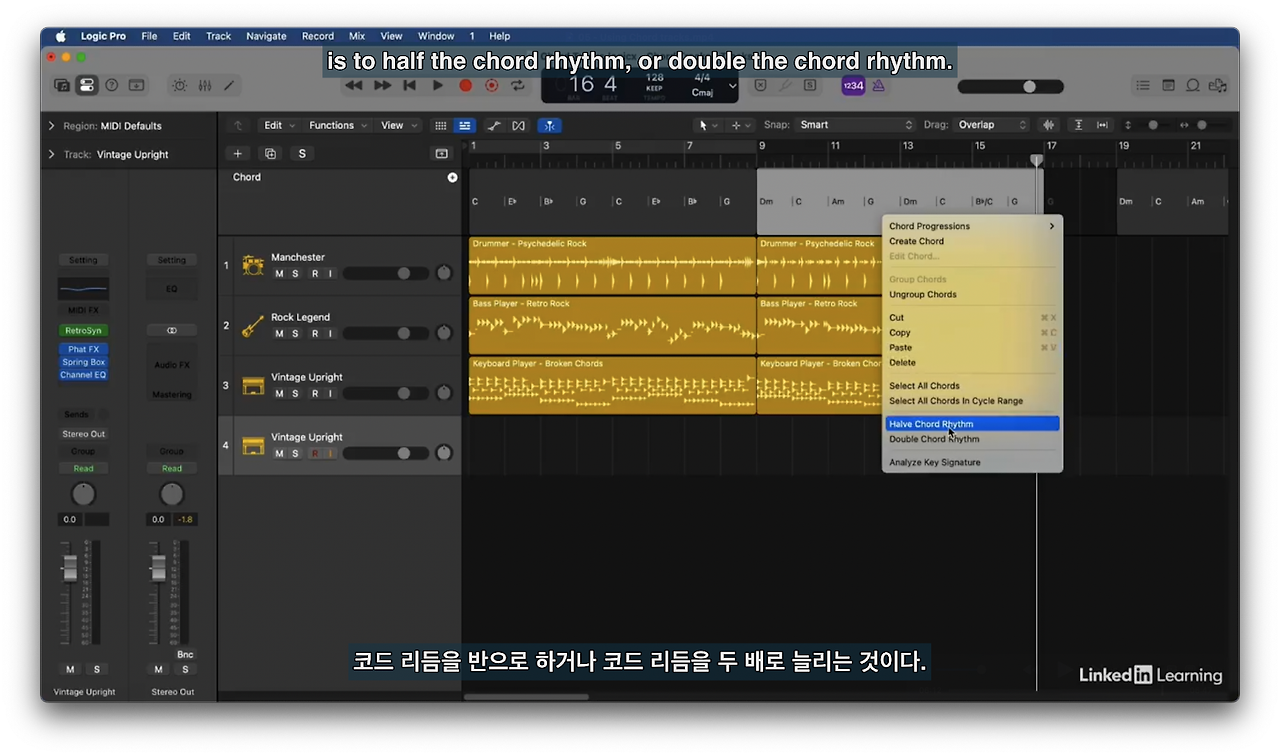Click the Fast Forward transport button

pos(382,86)
